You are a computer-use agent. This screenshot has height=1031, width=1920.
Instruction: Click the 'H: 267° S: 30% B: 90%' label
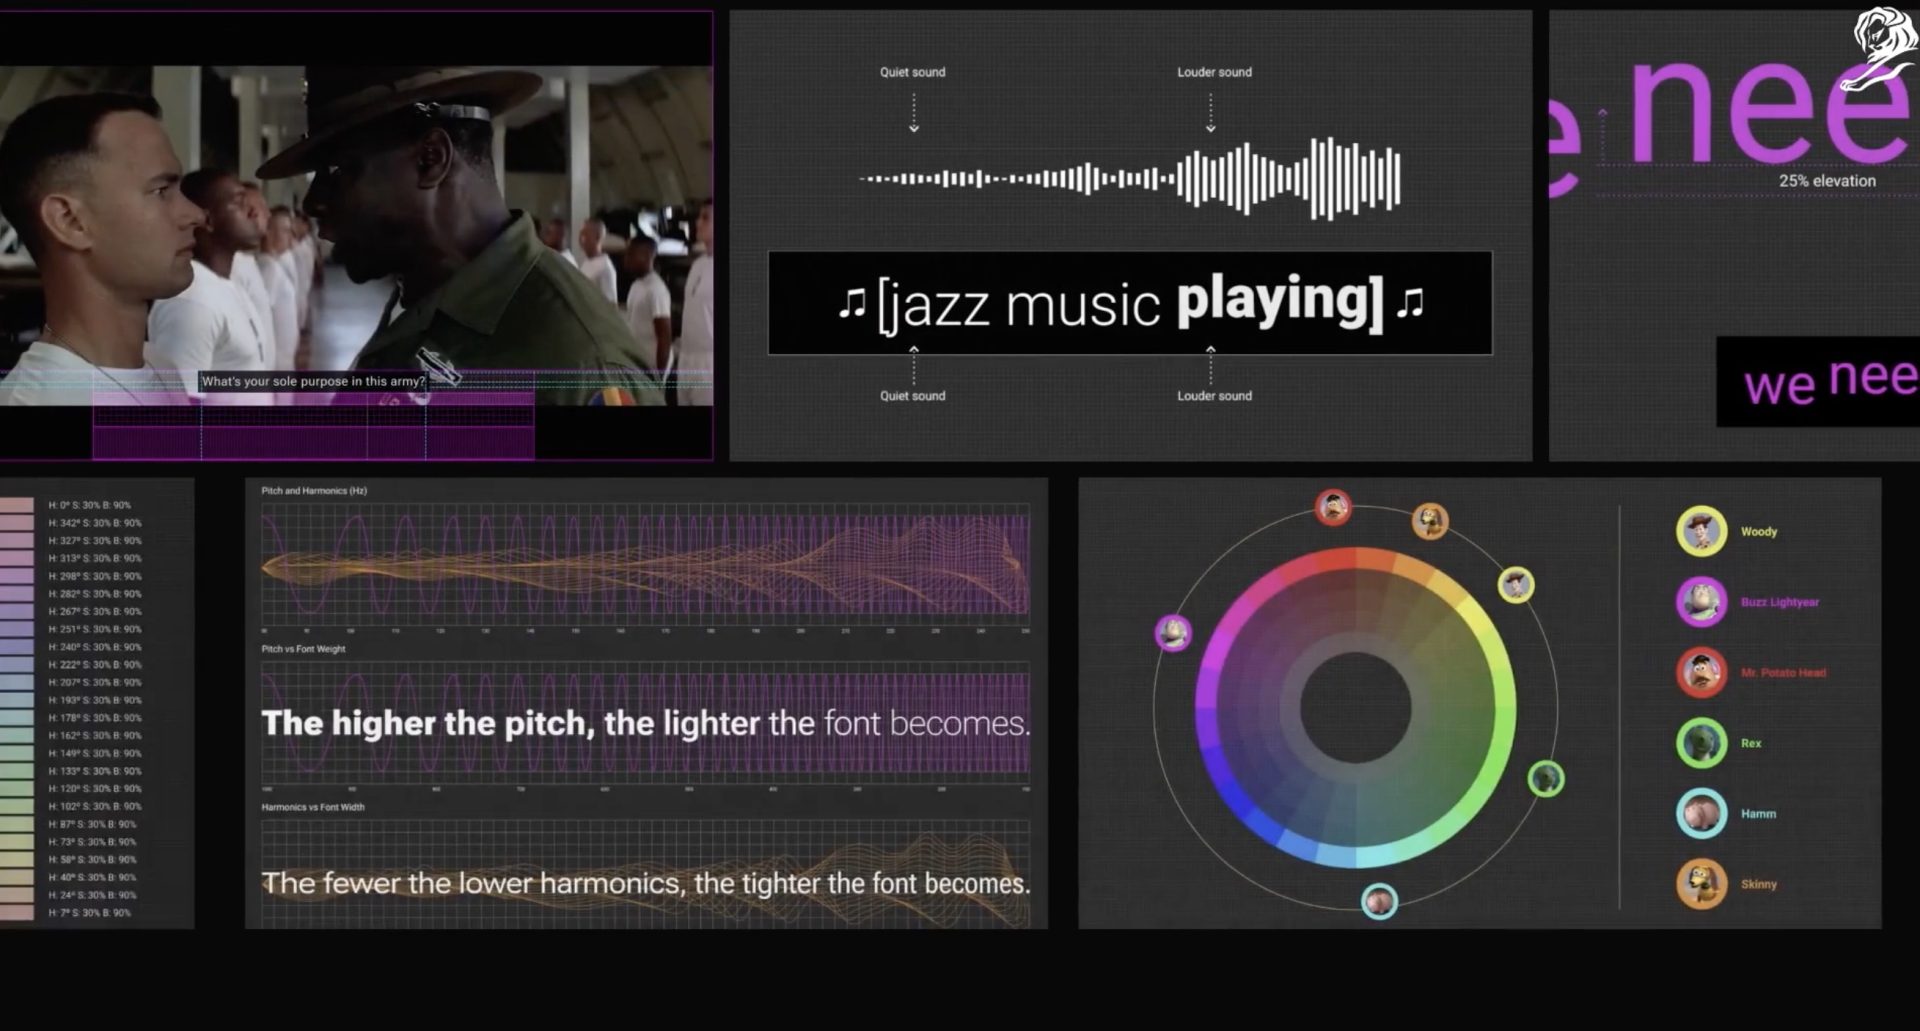pos(95,612)
